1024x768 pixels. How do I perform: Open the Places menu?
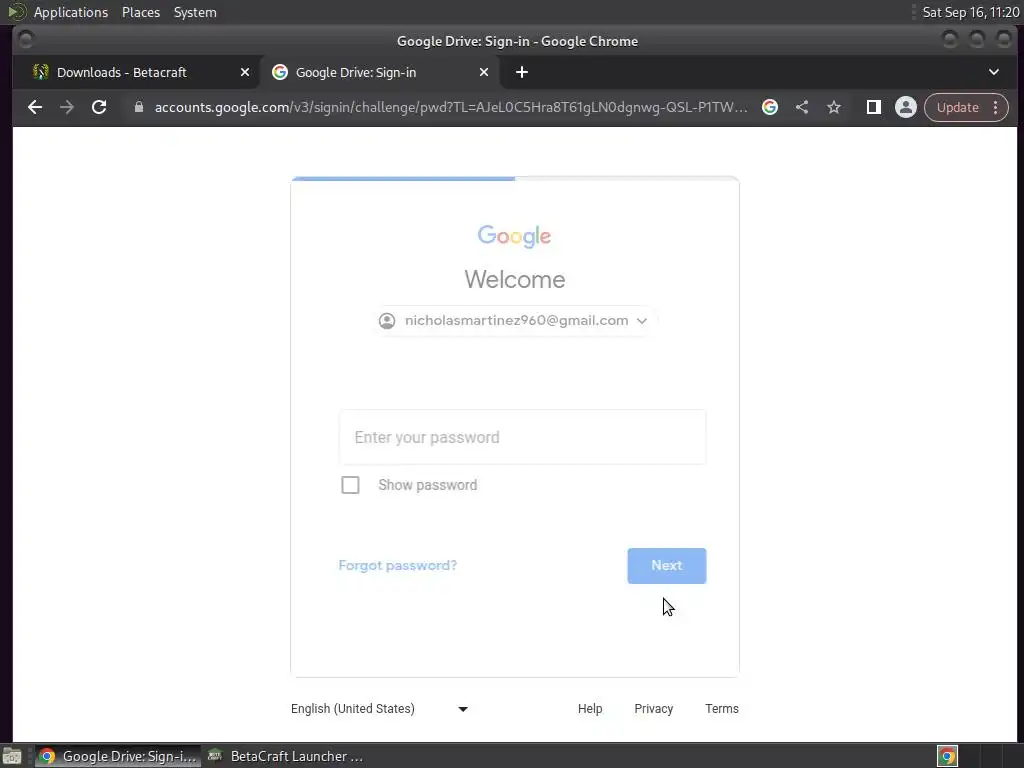pos(141,12)
